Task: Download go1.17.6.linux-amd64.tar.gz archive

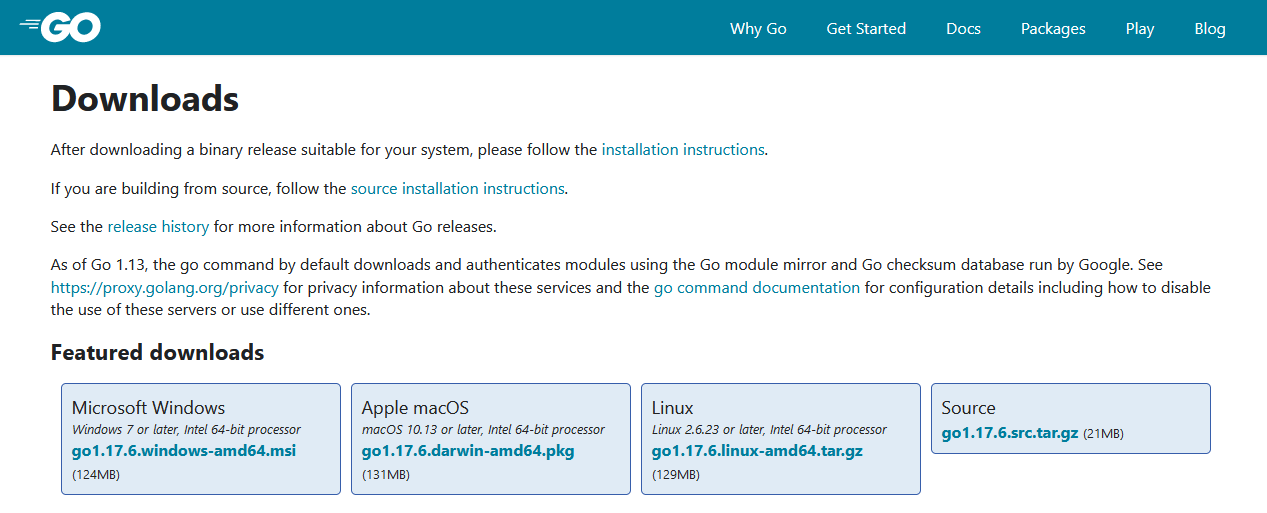Action: tap(756, 451)
